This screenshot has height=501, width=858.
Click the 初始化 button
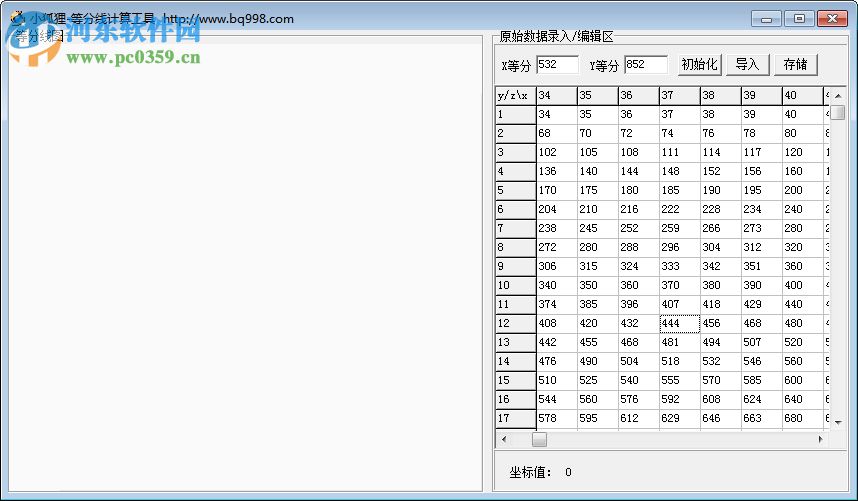[699, 65]
